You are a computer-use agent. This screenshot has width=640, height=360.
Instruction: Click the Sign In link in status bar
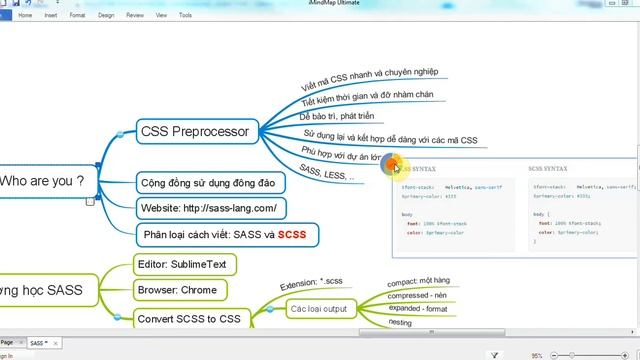(x=7, y=356)
